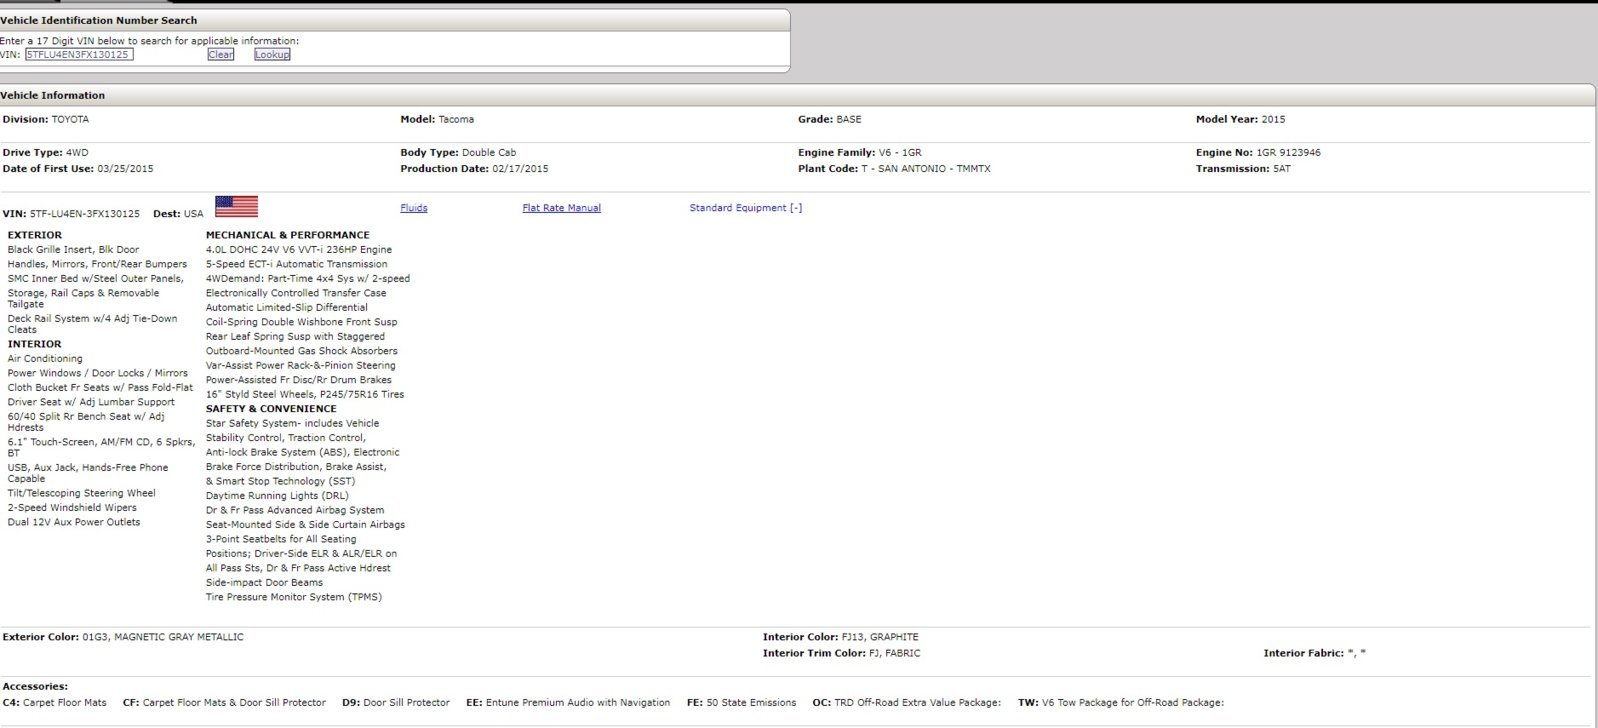Click the Dest: USA text
The image size is (1598, 728).
pos(178,214)
